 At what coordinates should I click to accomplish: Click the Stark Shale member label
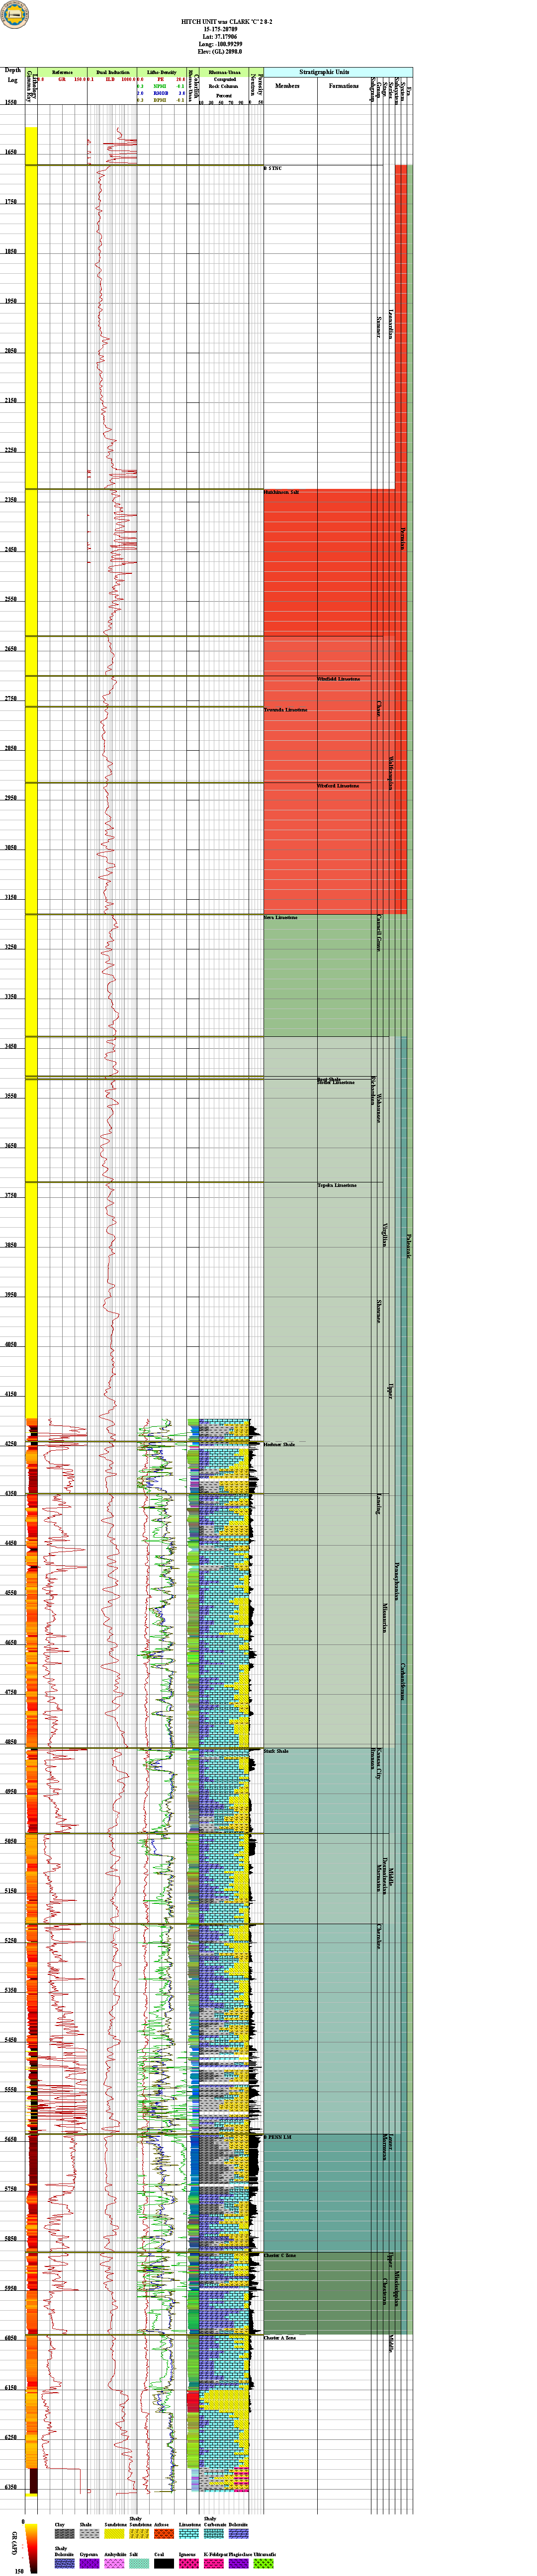[276, 1752]
